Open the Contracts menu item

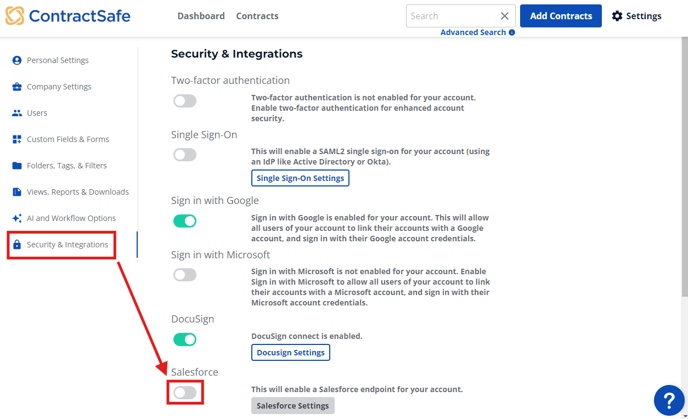pyautogui.click(x=257, y=16)
